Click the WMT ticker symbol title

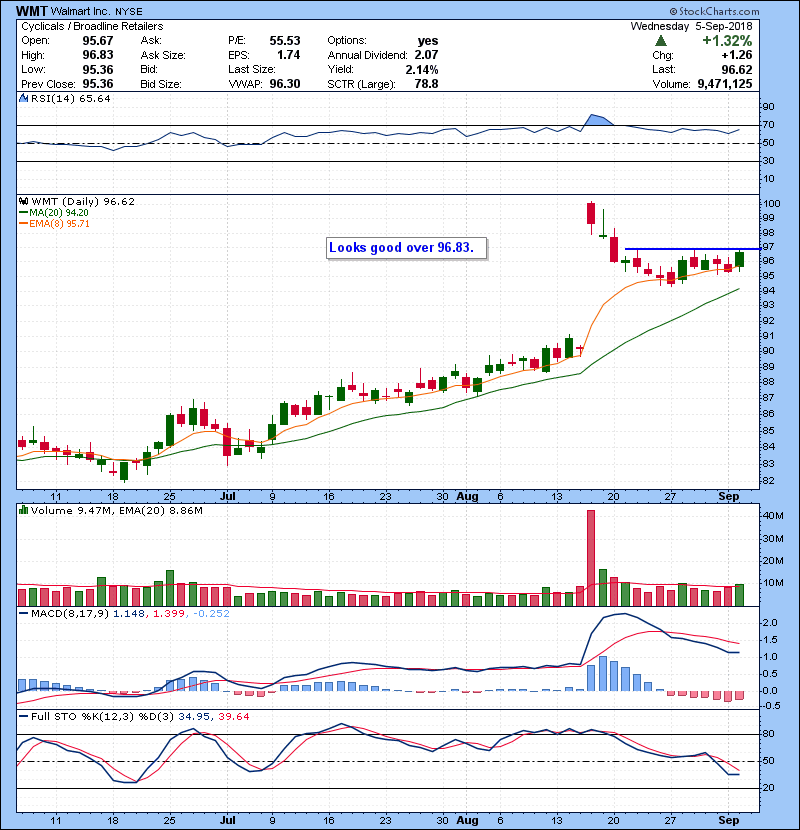(x=32, y=11)
